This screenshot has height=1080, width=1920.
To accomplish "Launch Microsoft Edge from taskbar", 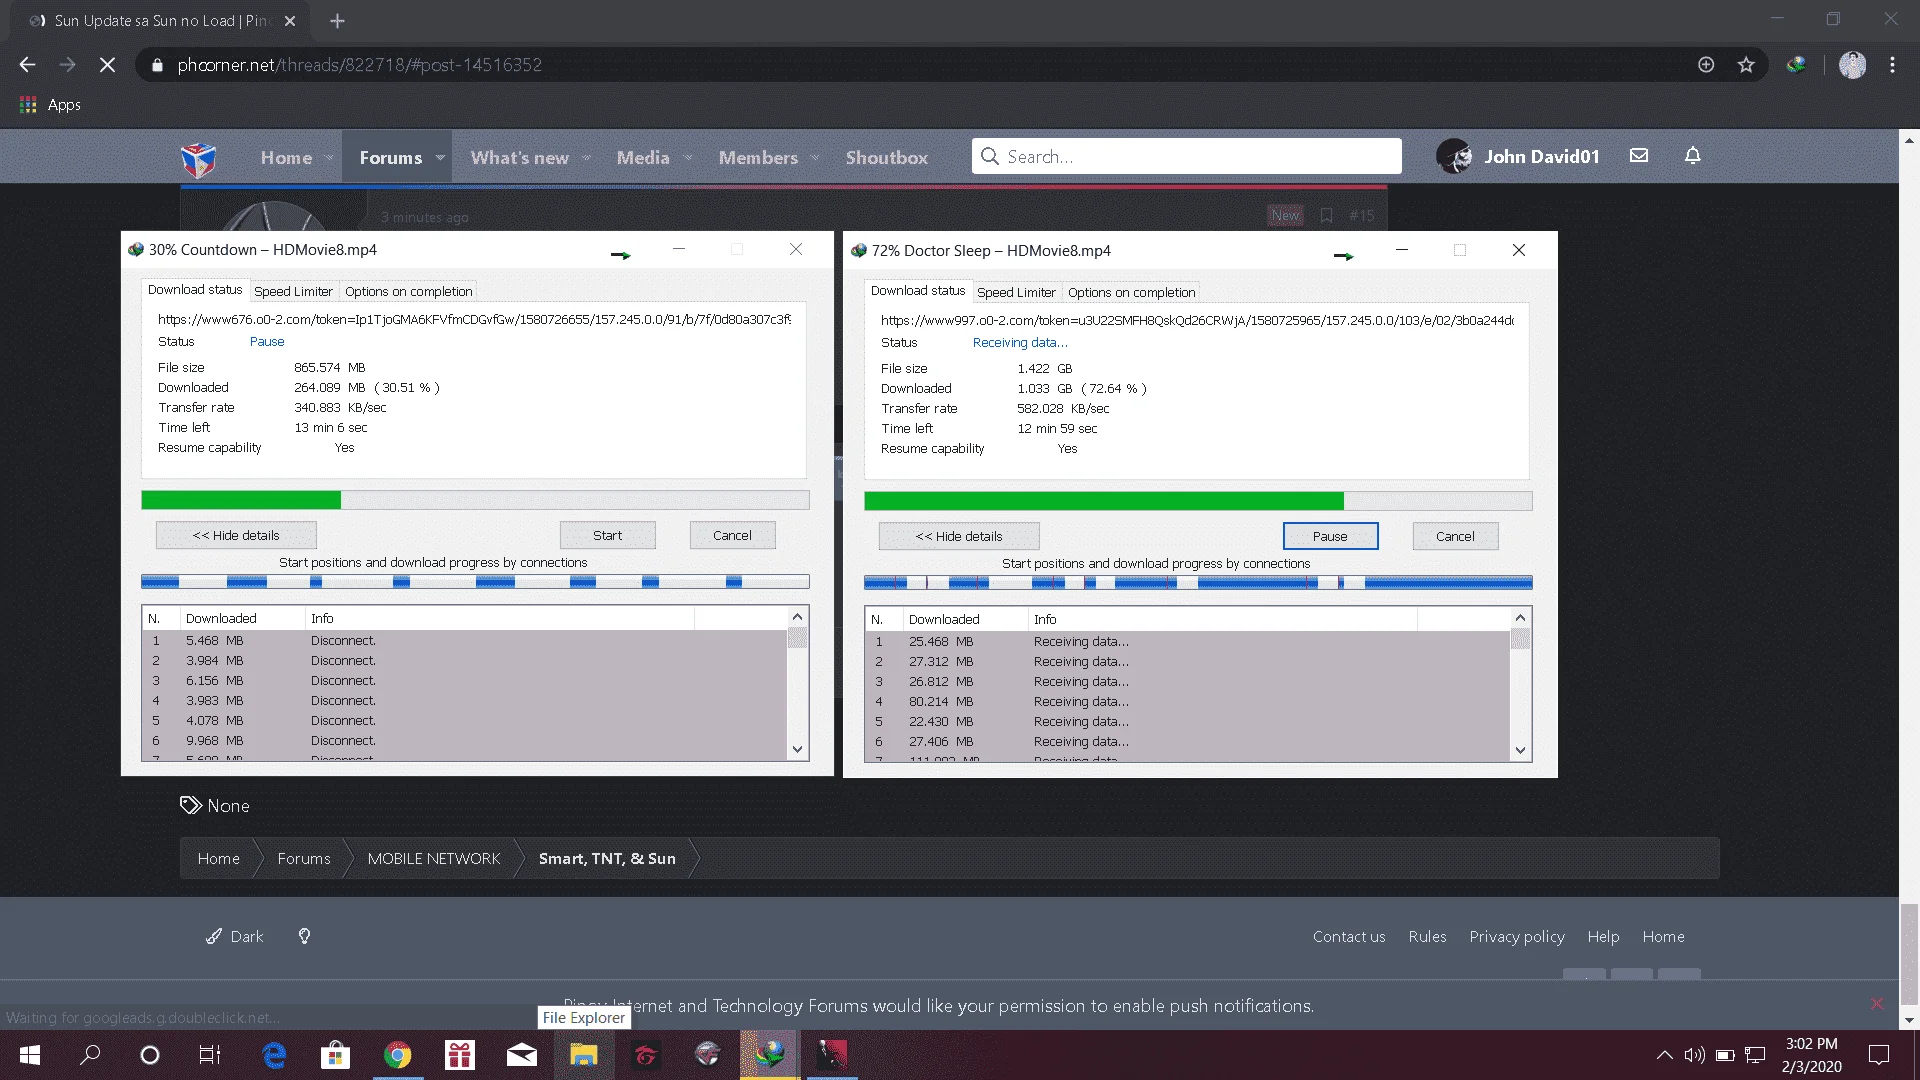I will pyautogui.click(x=273, y=1055).
